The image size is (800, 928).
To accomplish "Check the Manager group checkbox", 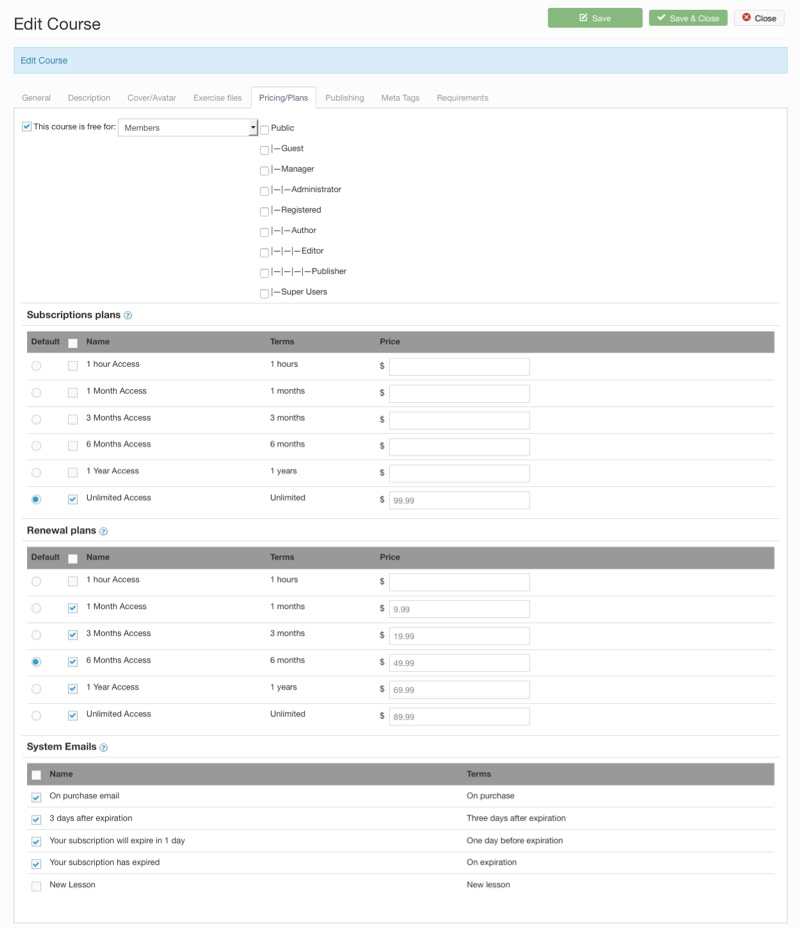I will tap(264, 170).
